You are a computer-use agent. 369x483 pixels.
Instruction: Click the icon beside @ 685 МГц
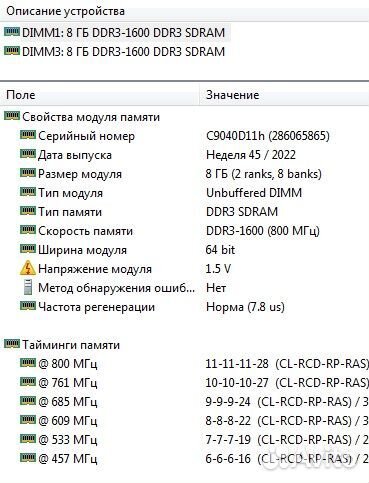pos(28,401)
